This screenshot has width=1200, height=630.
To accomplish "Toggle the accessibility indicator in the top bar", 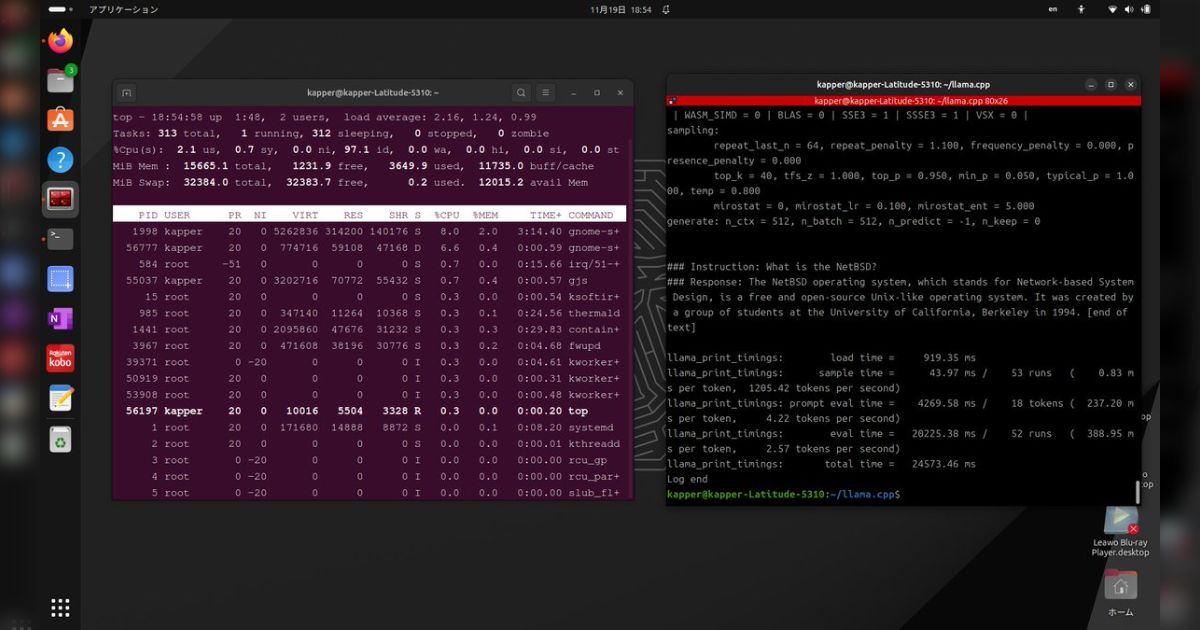I will click(1082, 9).
